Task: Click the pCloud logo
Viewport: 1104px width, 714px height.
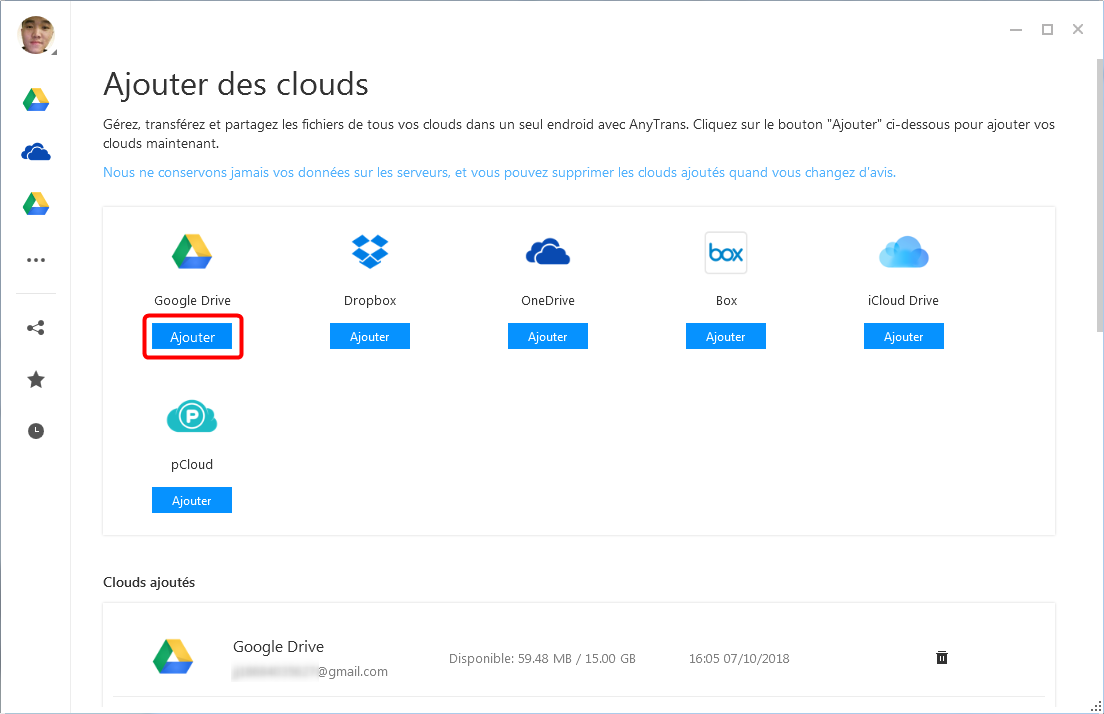Action: pos(192,416)
